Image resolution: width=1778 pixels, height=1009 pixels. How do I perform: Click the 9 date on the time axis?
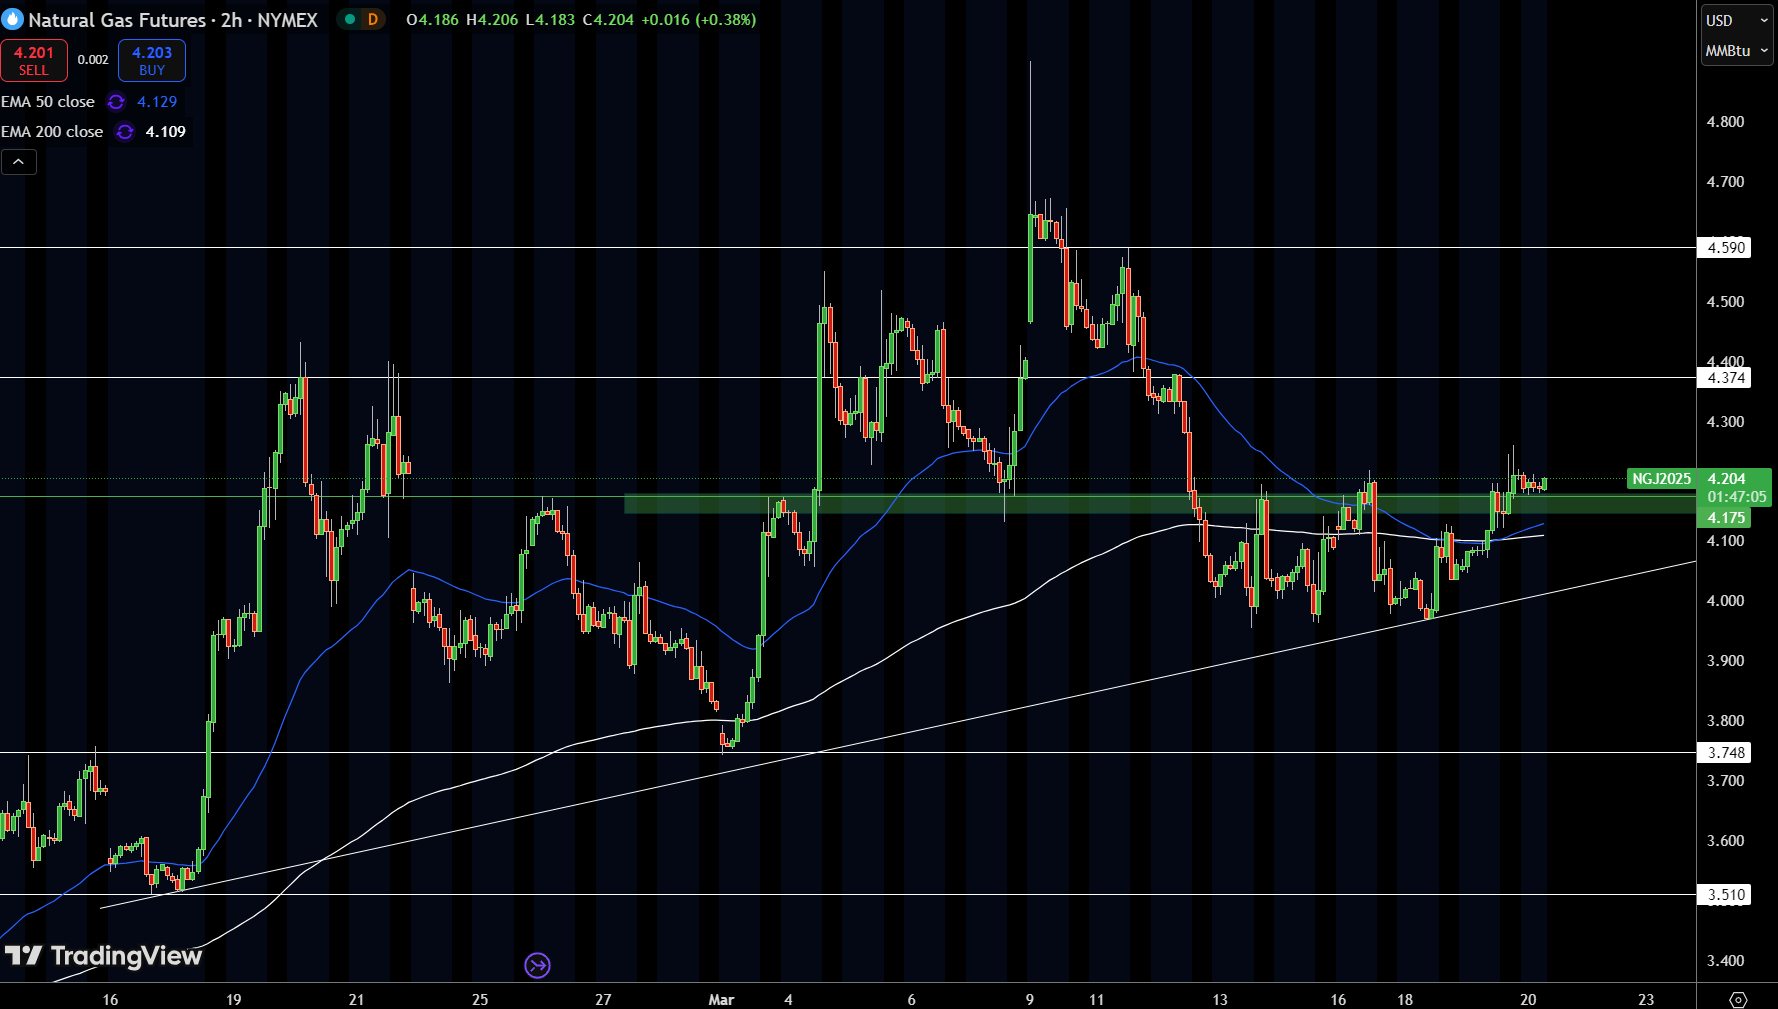[x=1030, y=1000]
